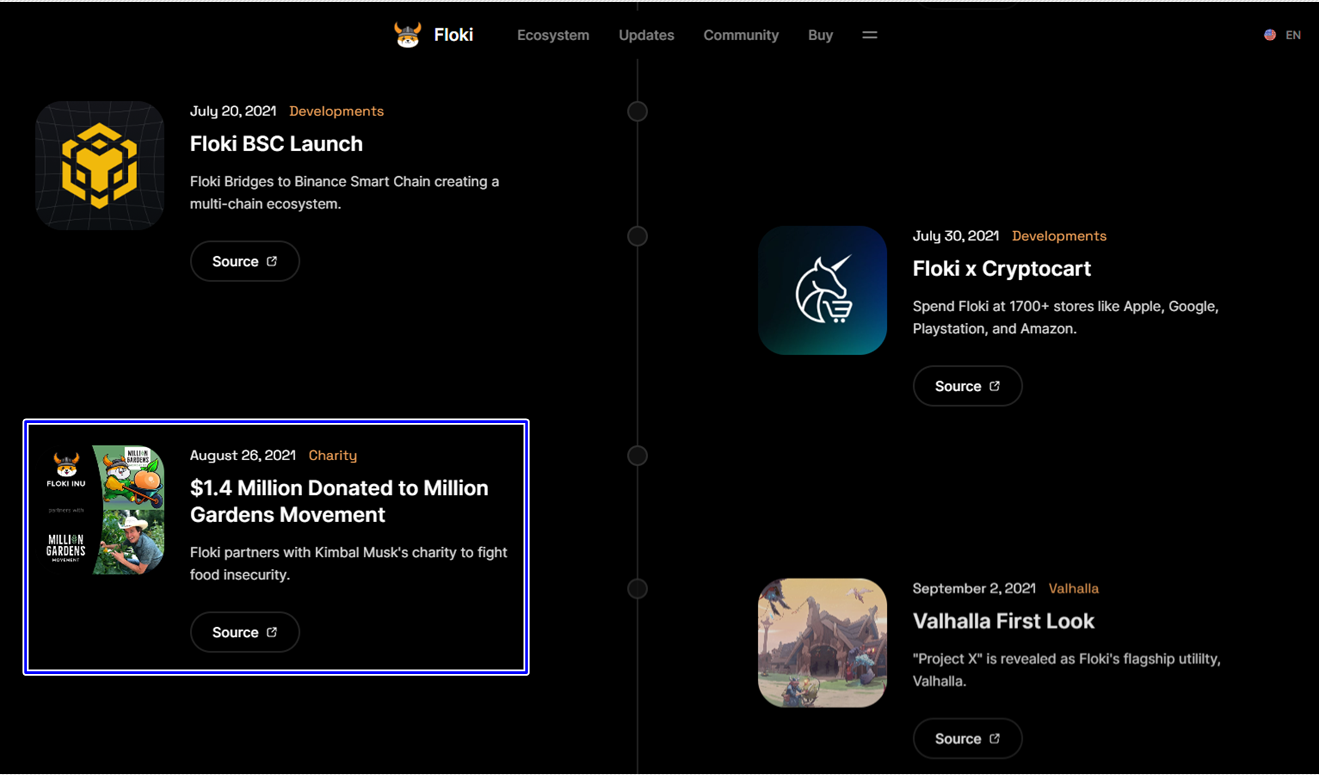This screenshot has width=1319, height=775.
Task: Select timeline marker for Floki x Cryptocart
Action: [637, 236]
